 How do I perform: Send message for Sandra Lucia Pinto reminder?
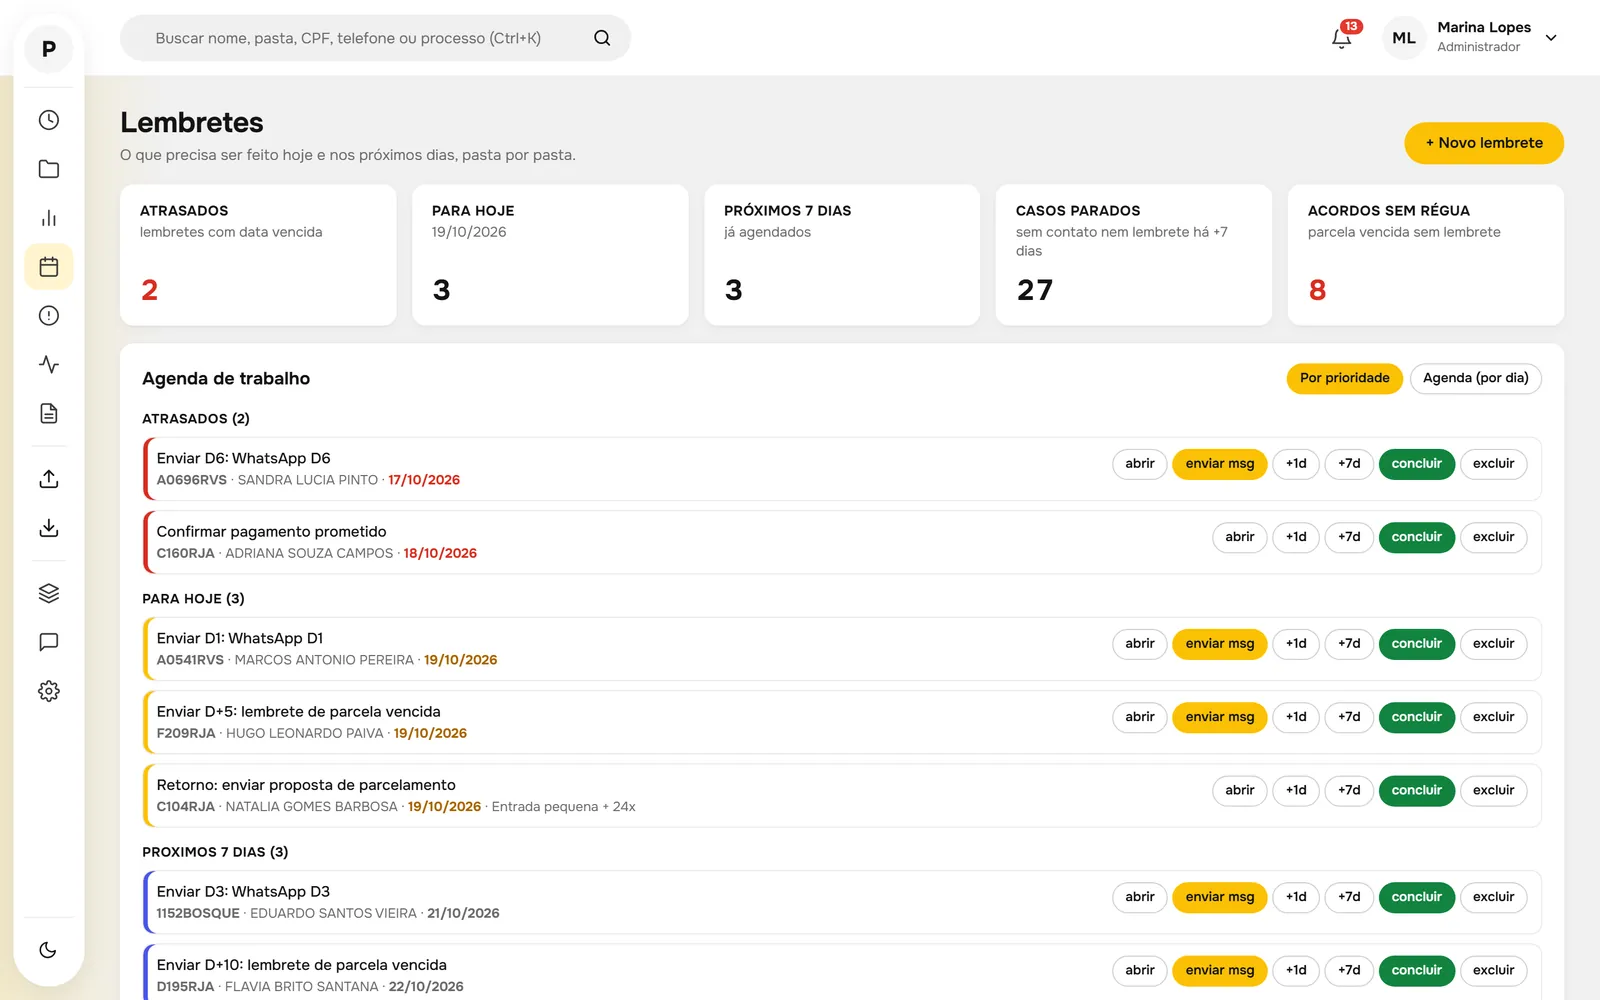coord(1219,464)
